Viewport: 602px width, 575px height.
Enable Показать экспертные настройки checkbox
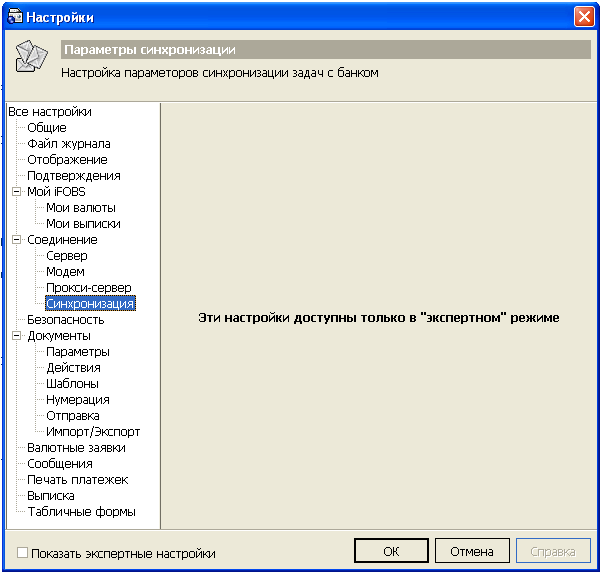click(x=23, y=553)
